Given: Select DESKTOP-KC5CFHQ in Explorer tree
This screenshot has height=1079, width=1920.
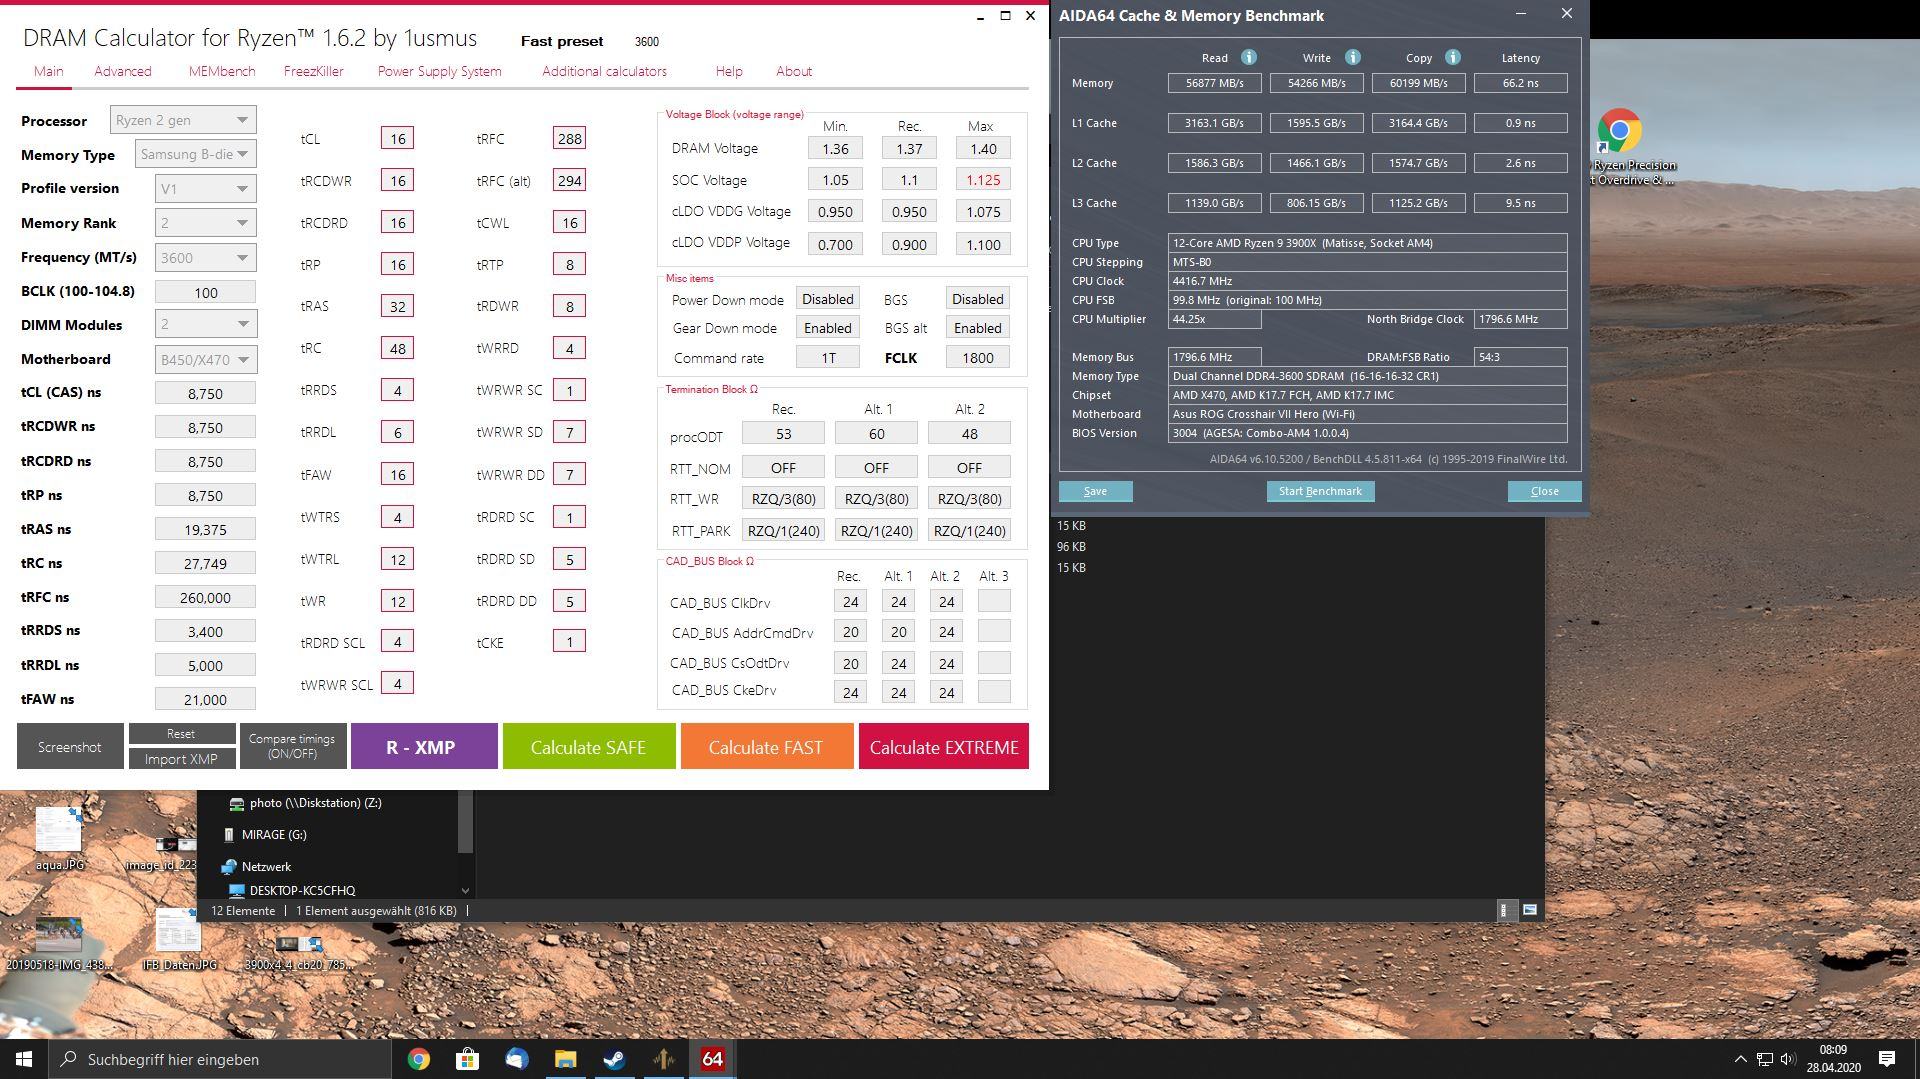Looking at the screenshot, I should (x=302, y=890).
